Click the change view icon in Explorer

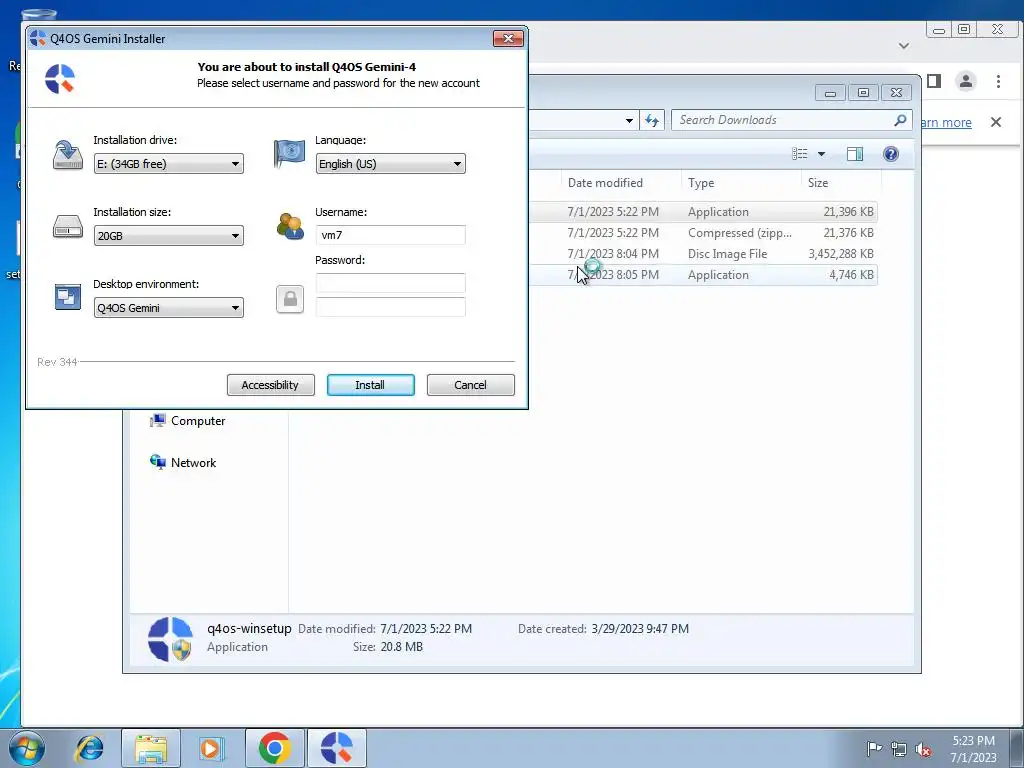800,154
